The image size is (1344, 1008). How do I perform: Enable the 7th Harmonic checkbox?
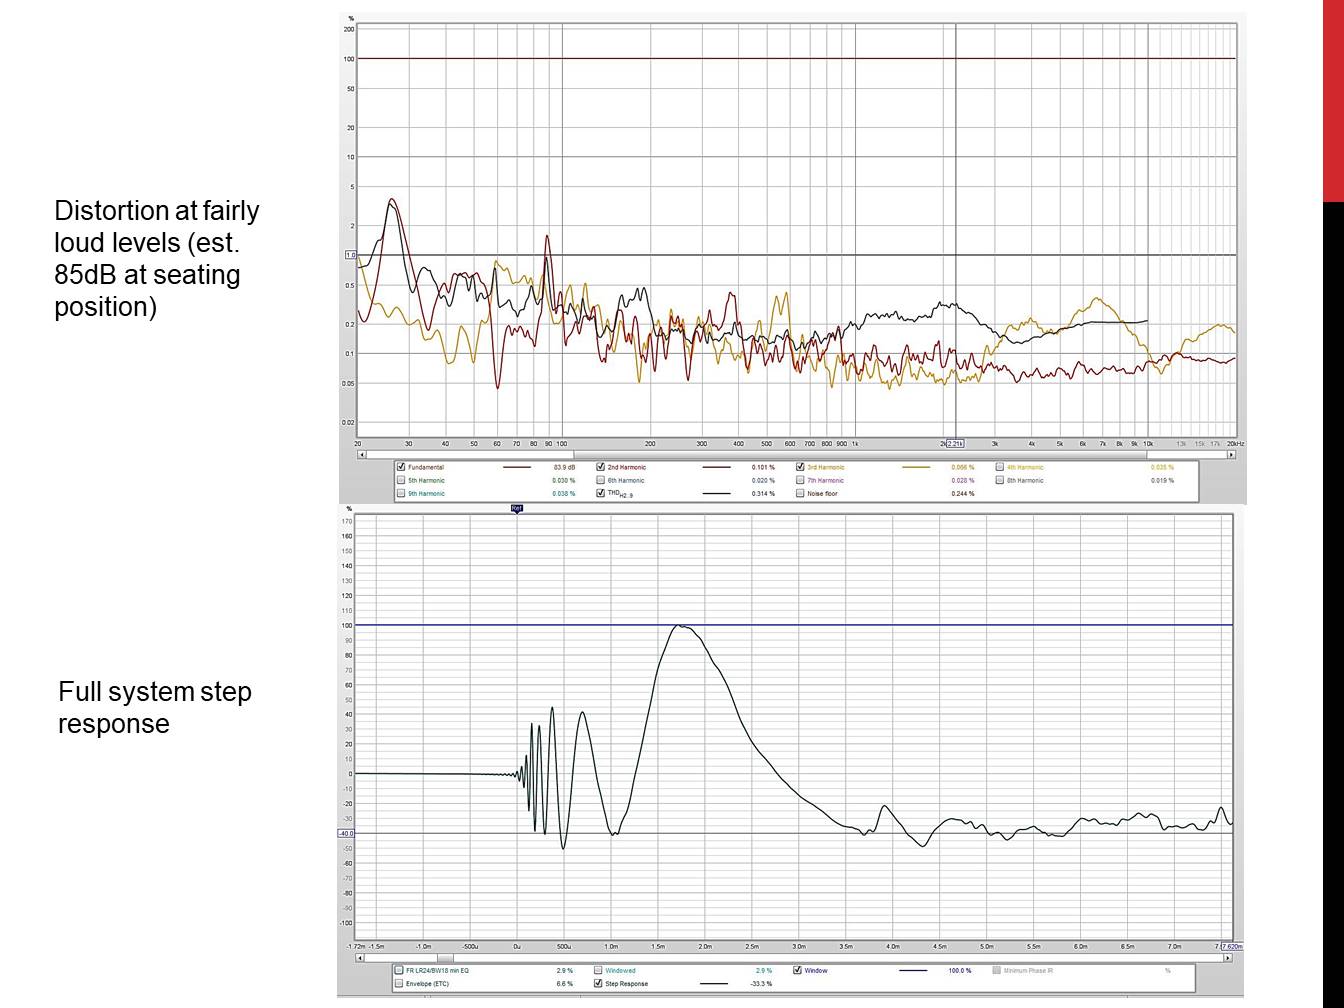coord(801,480)
